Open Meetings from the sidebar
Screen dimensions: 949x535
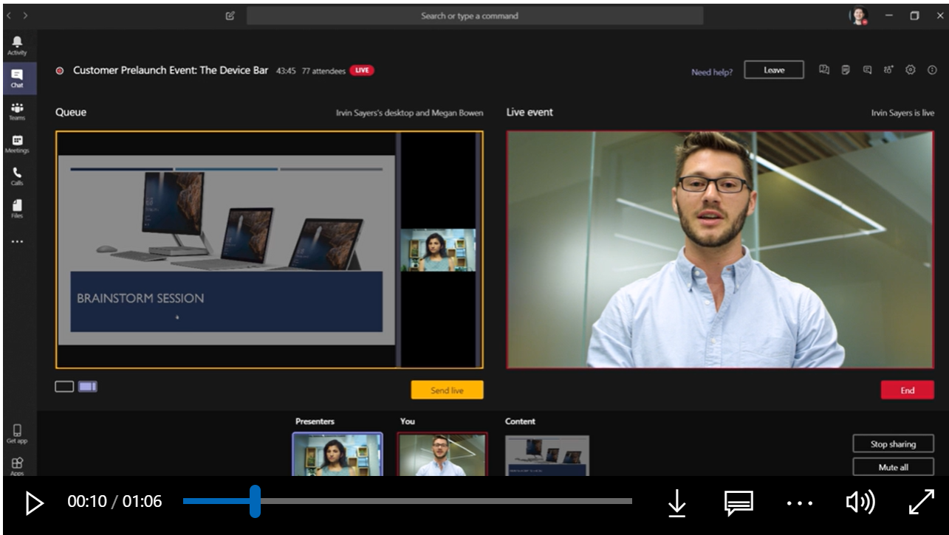(17, 144)
